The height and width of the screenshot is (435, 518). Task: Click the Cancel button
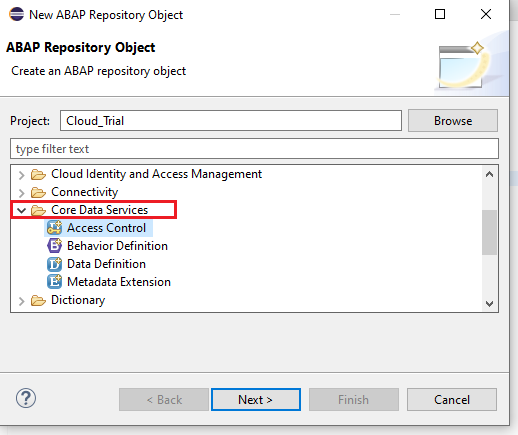[452, 399]
